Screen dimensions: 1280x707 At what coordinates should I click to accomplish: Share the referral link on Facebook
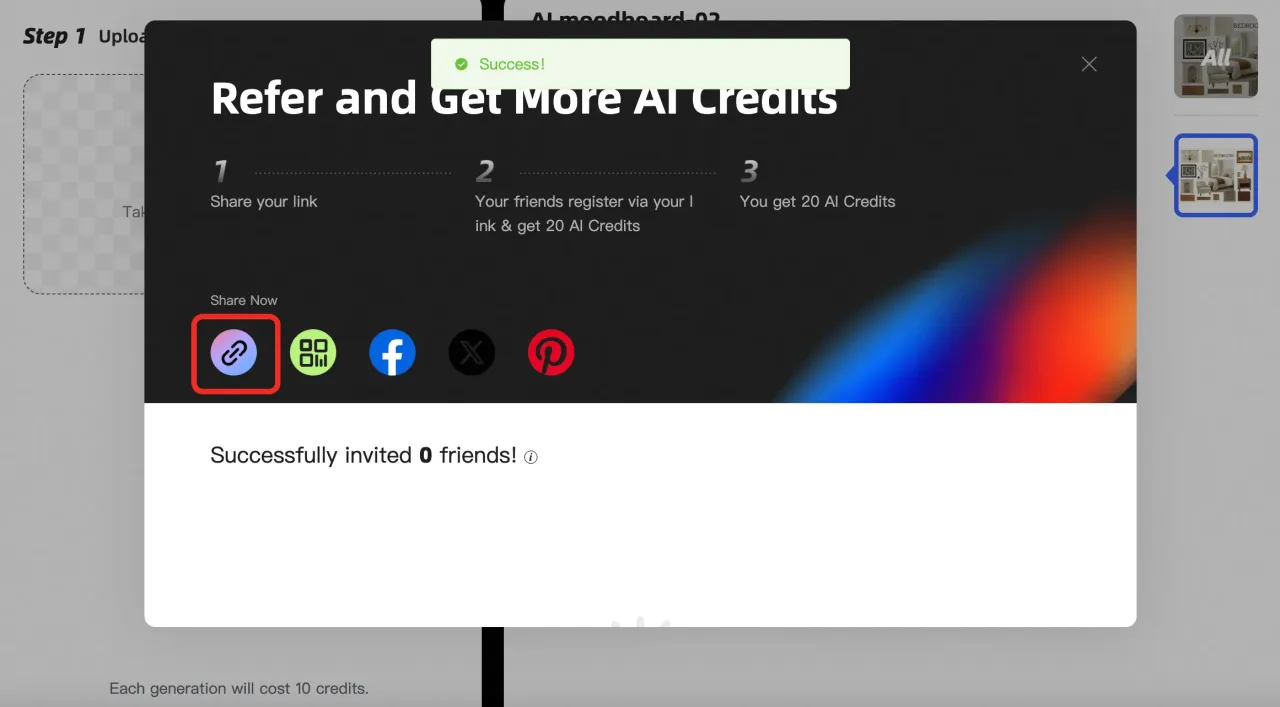point(392,353)
